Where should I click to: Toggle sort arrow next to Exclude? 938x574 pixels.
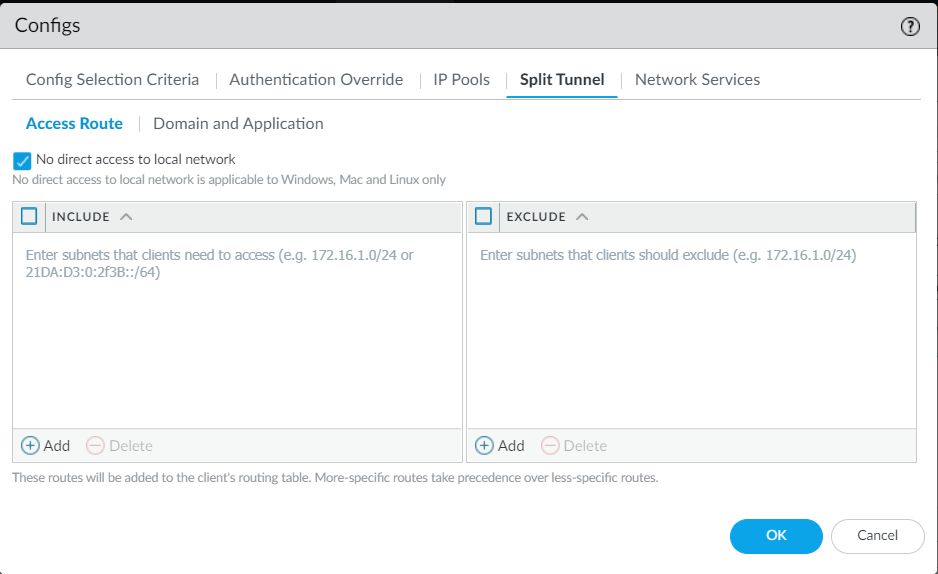(582, 216)
